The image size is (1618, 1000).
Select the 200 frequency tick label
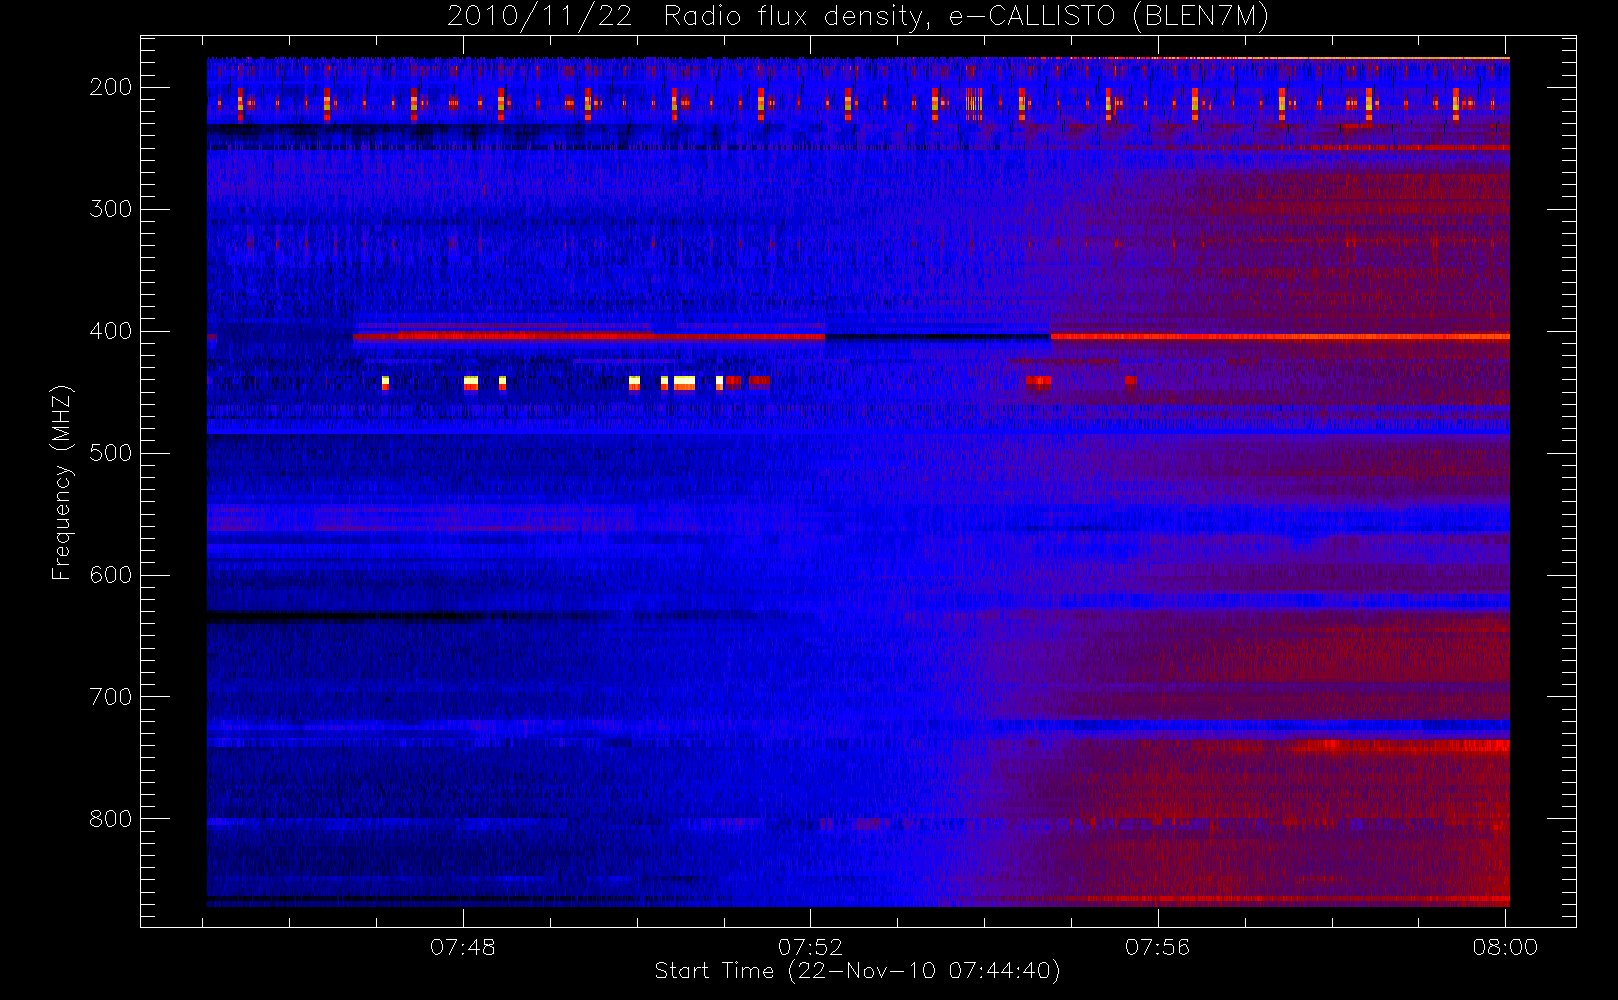point(111,87)
